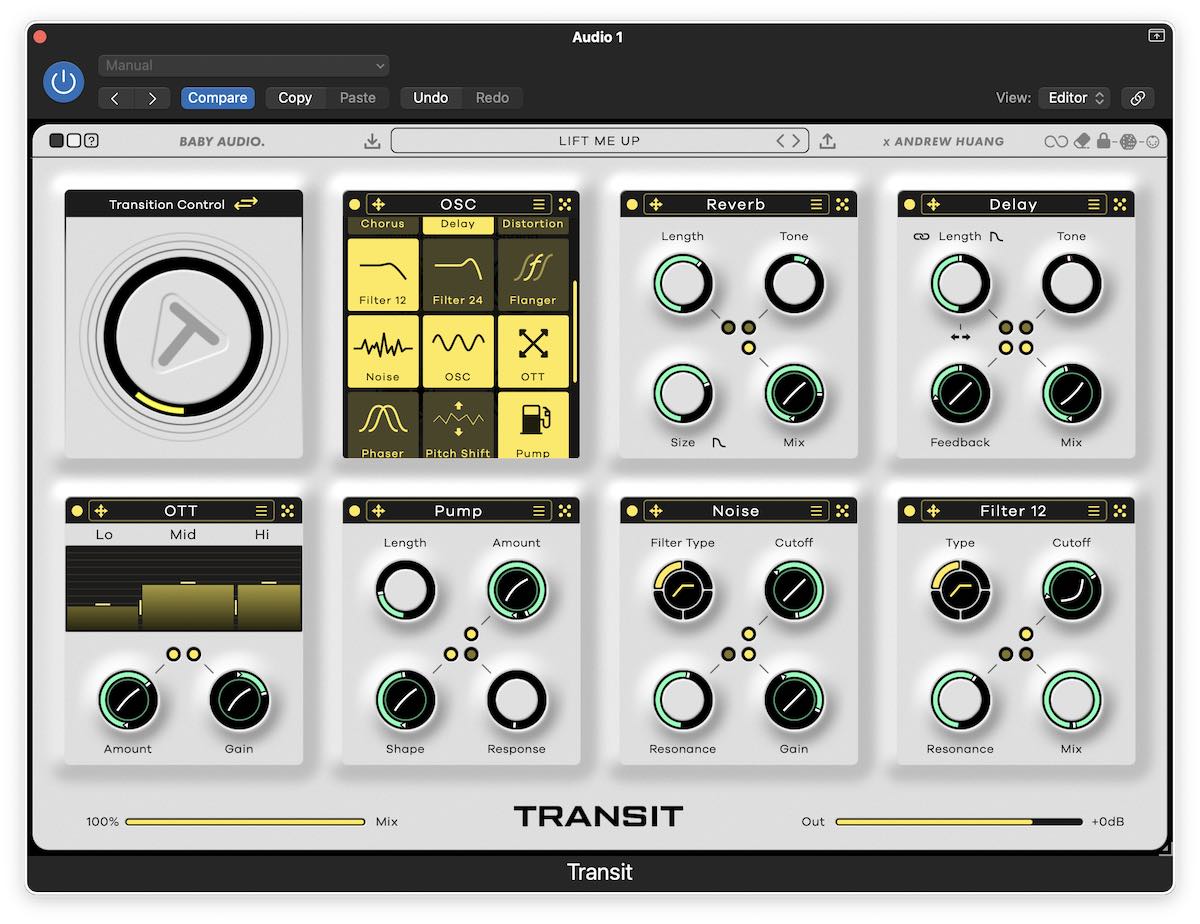
Task: Open the OTT module hamburger menu
Action: tap(262, 511)
